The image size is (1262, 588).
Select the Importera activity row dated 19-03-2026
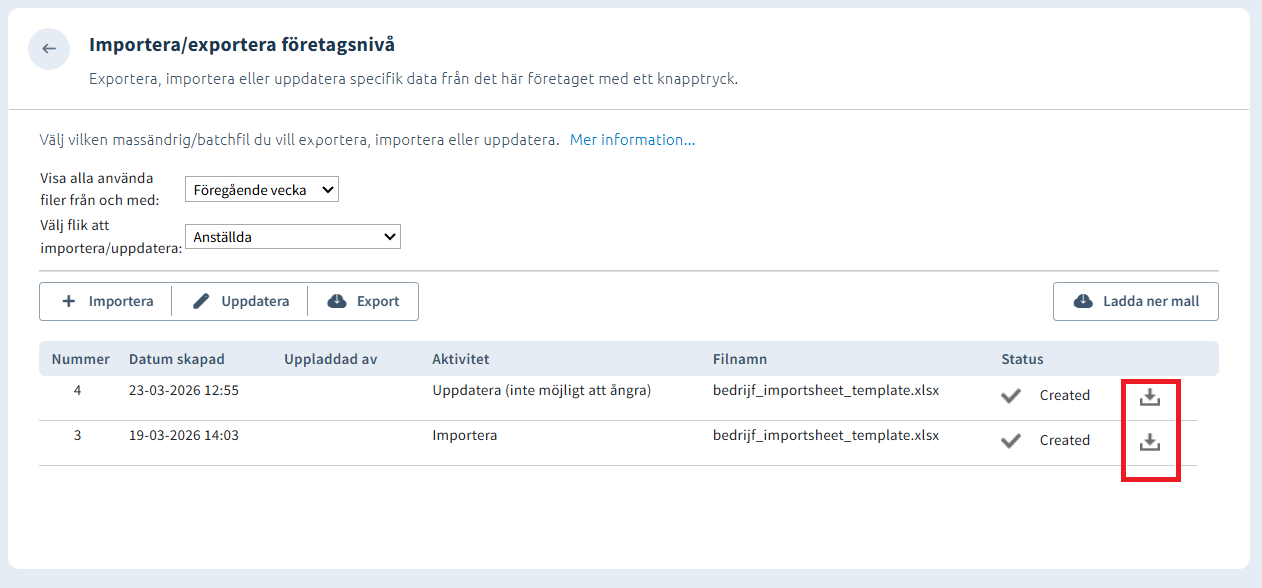click(x=465, y=436)
